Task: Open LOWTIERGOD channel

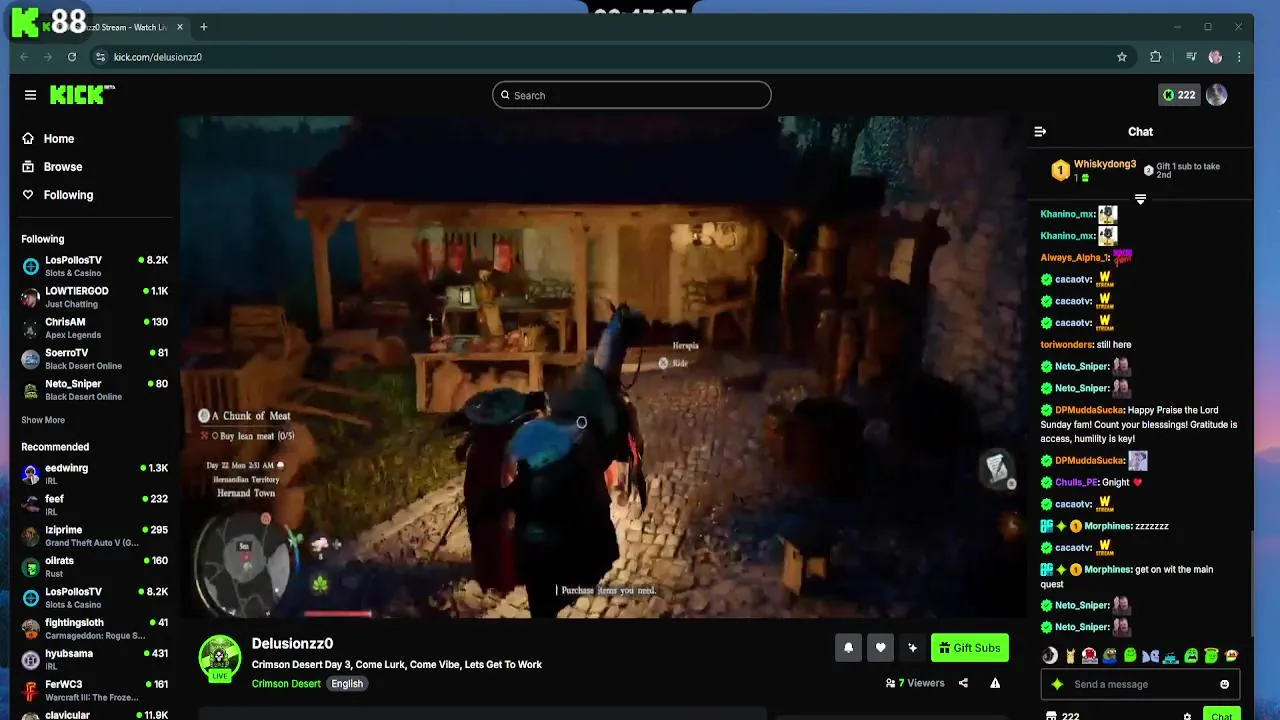Action: 94,297
